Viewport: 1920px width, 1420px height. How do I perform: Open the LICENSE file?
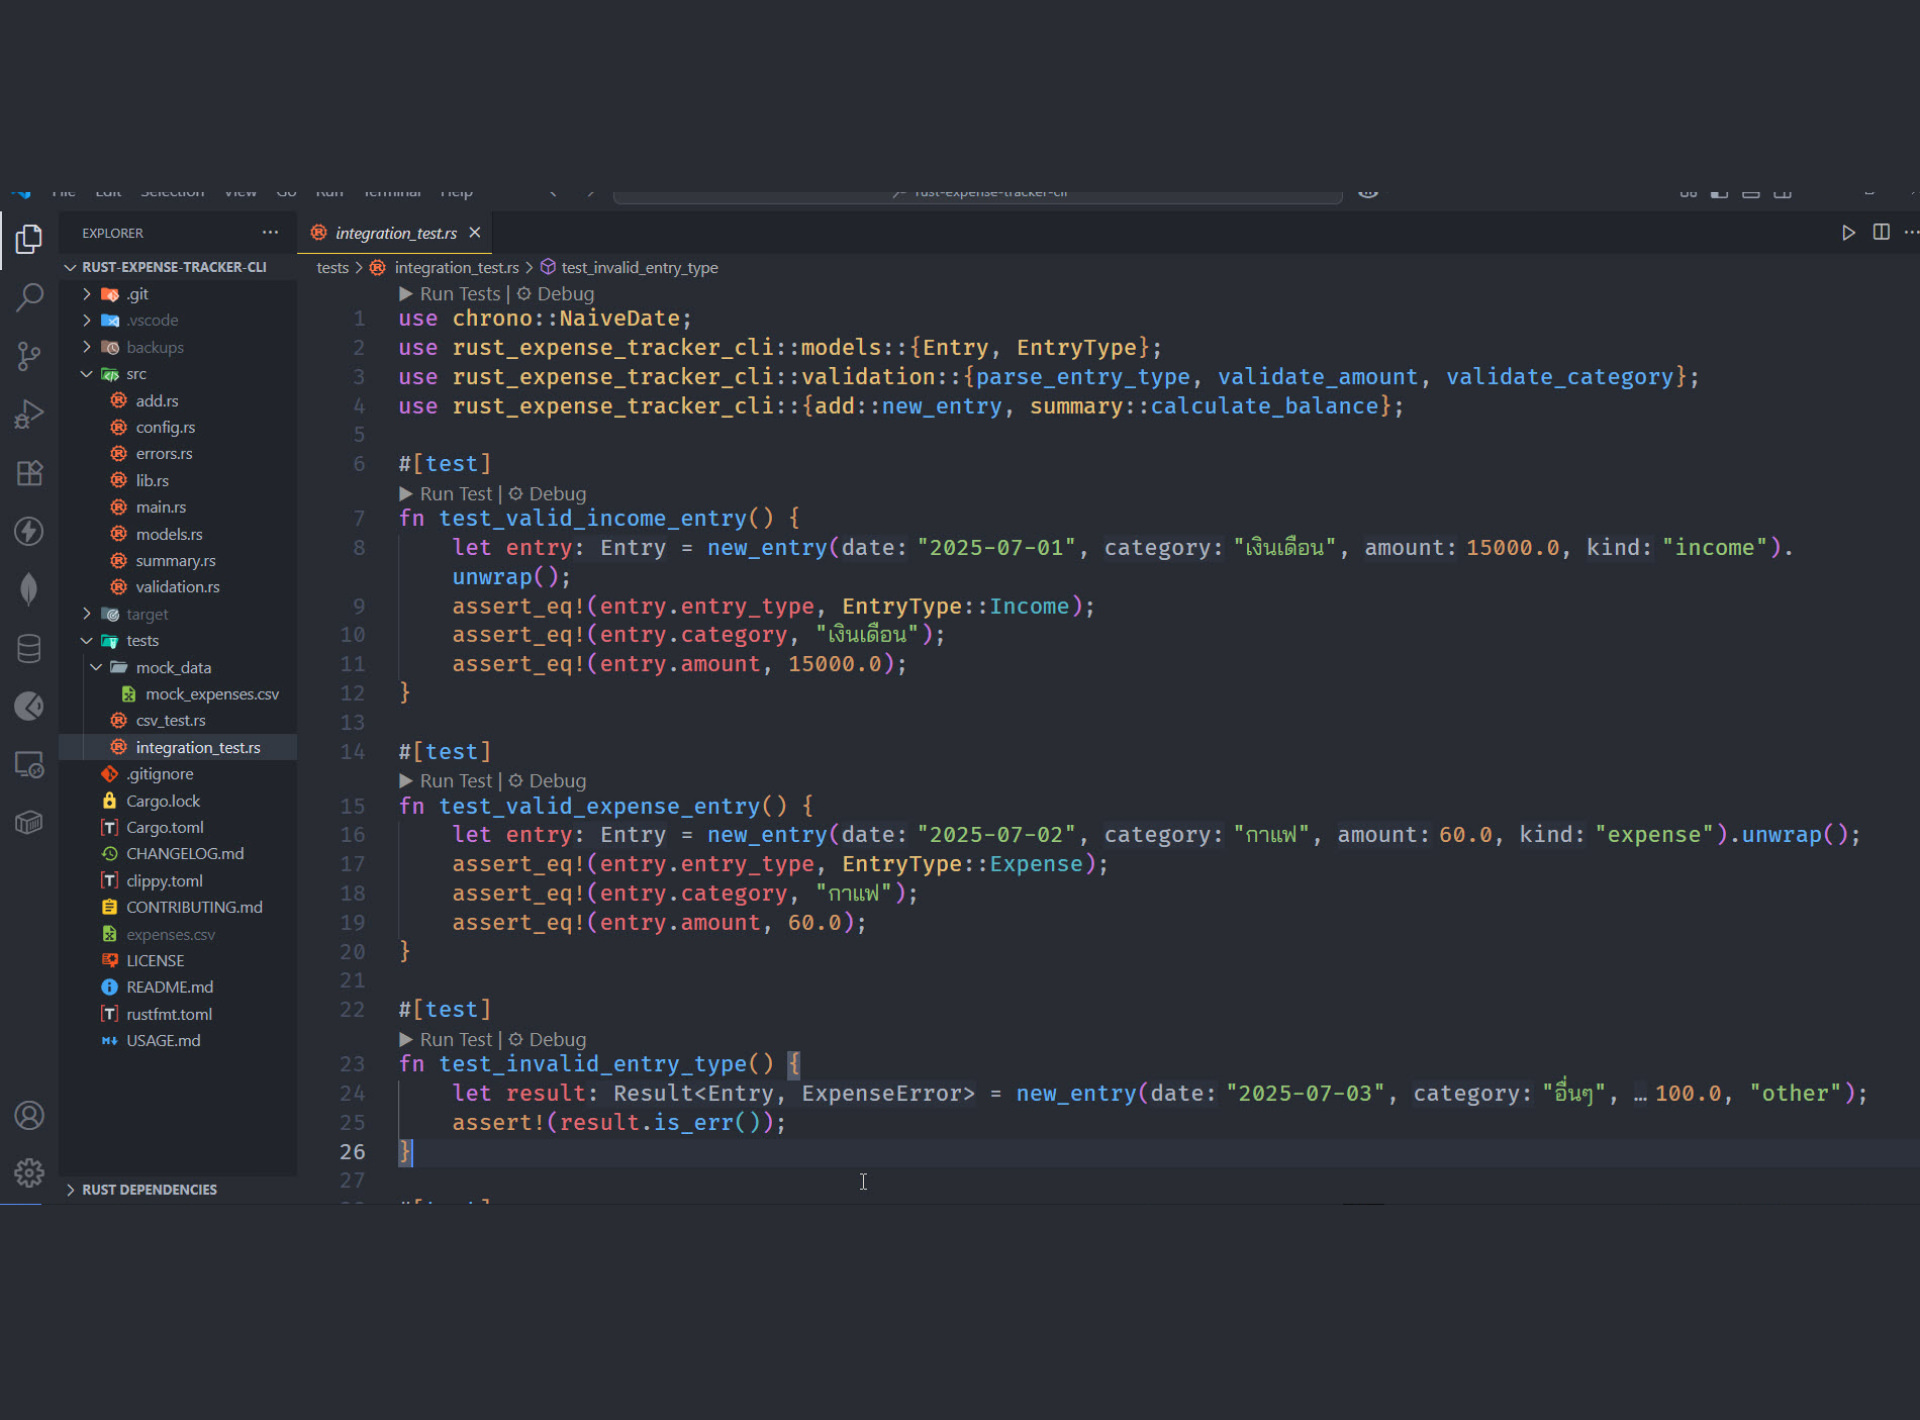pyautogui.click(x=155, y=960)
